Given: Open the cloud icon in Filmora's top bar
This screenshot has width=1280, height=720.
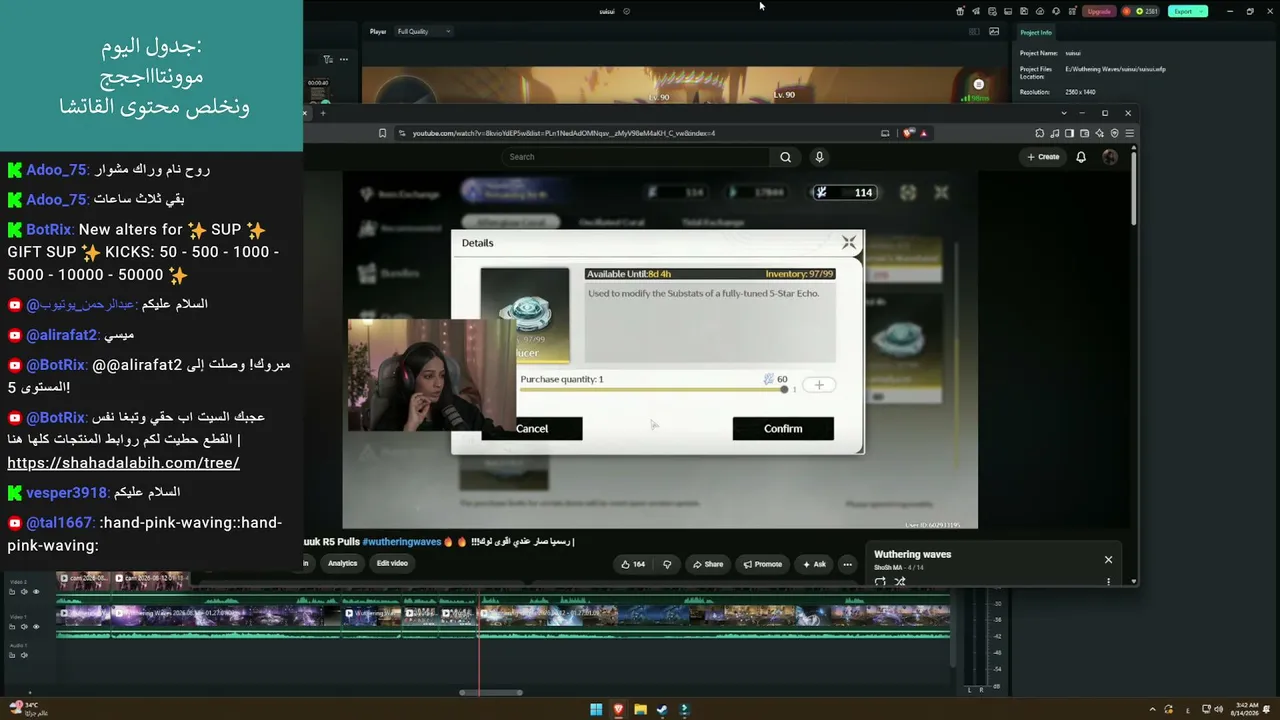Looking at the screenshot, I should 1040,11.
